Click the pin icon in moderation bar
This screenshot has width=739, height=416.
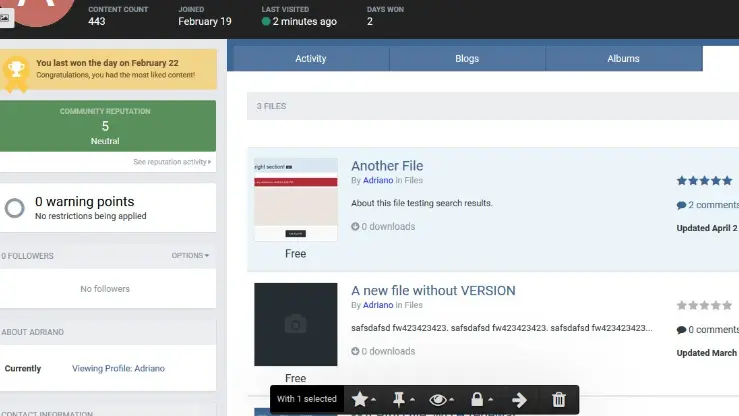[403, 399]
